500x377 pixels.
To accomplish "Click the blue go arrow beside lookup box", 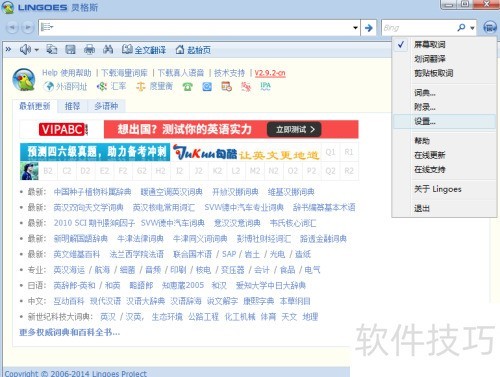I will click(369, 28).
